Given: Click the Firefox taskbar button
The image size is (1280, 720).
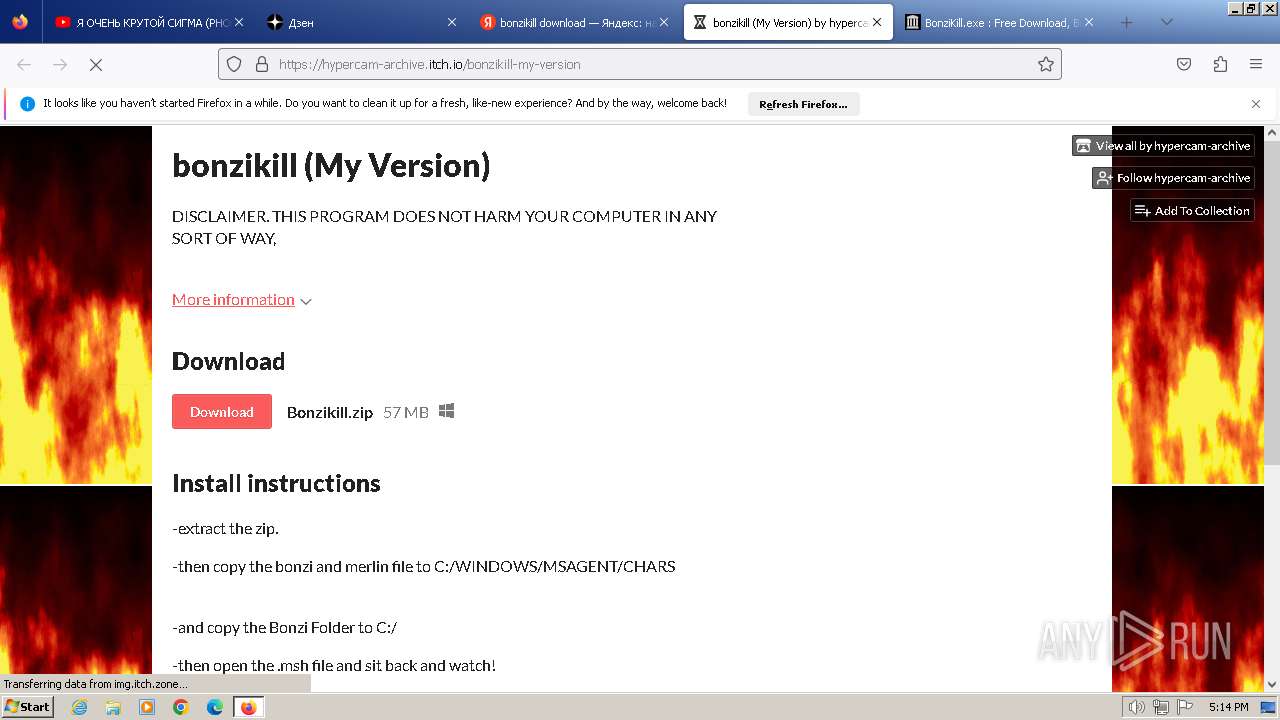Looking at the screenshot, I should (248, 707).
